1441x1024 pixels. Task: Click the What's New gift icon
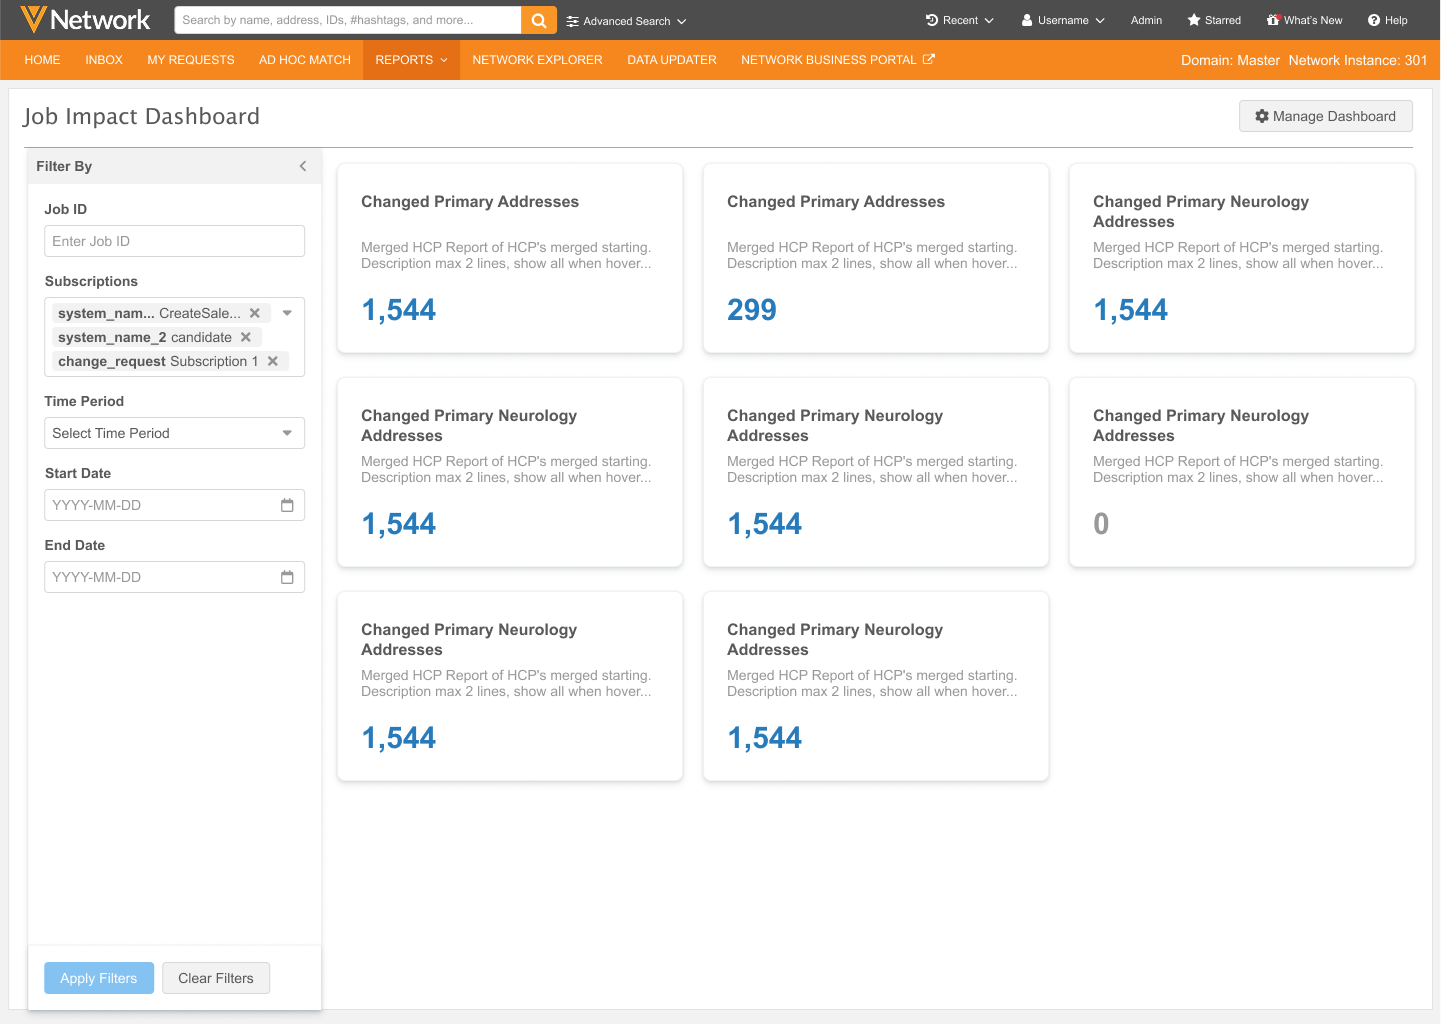[x=1273, y=20]
